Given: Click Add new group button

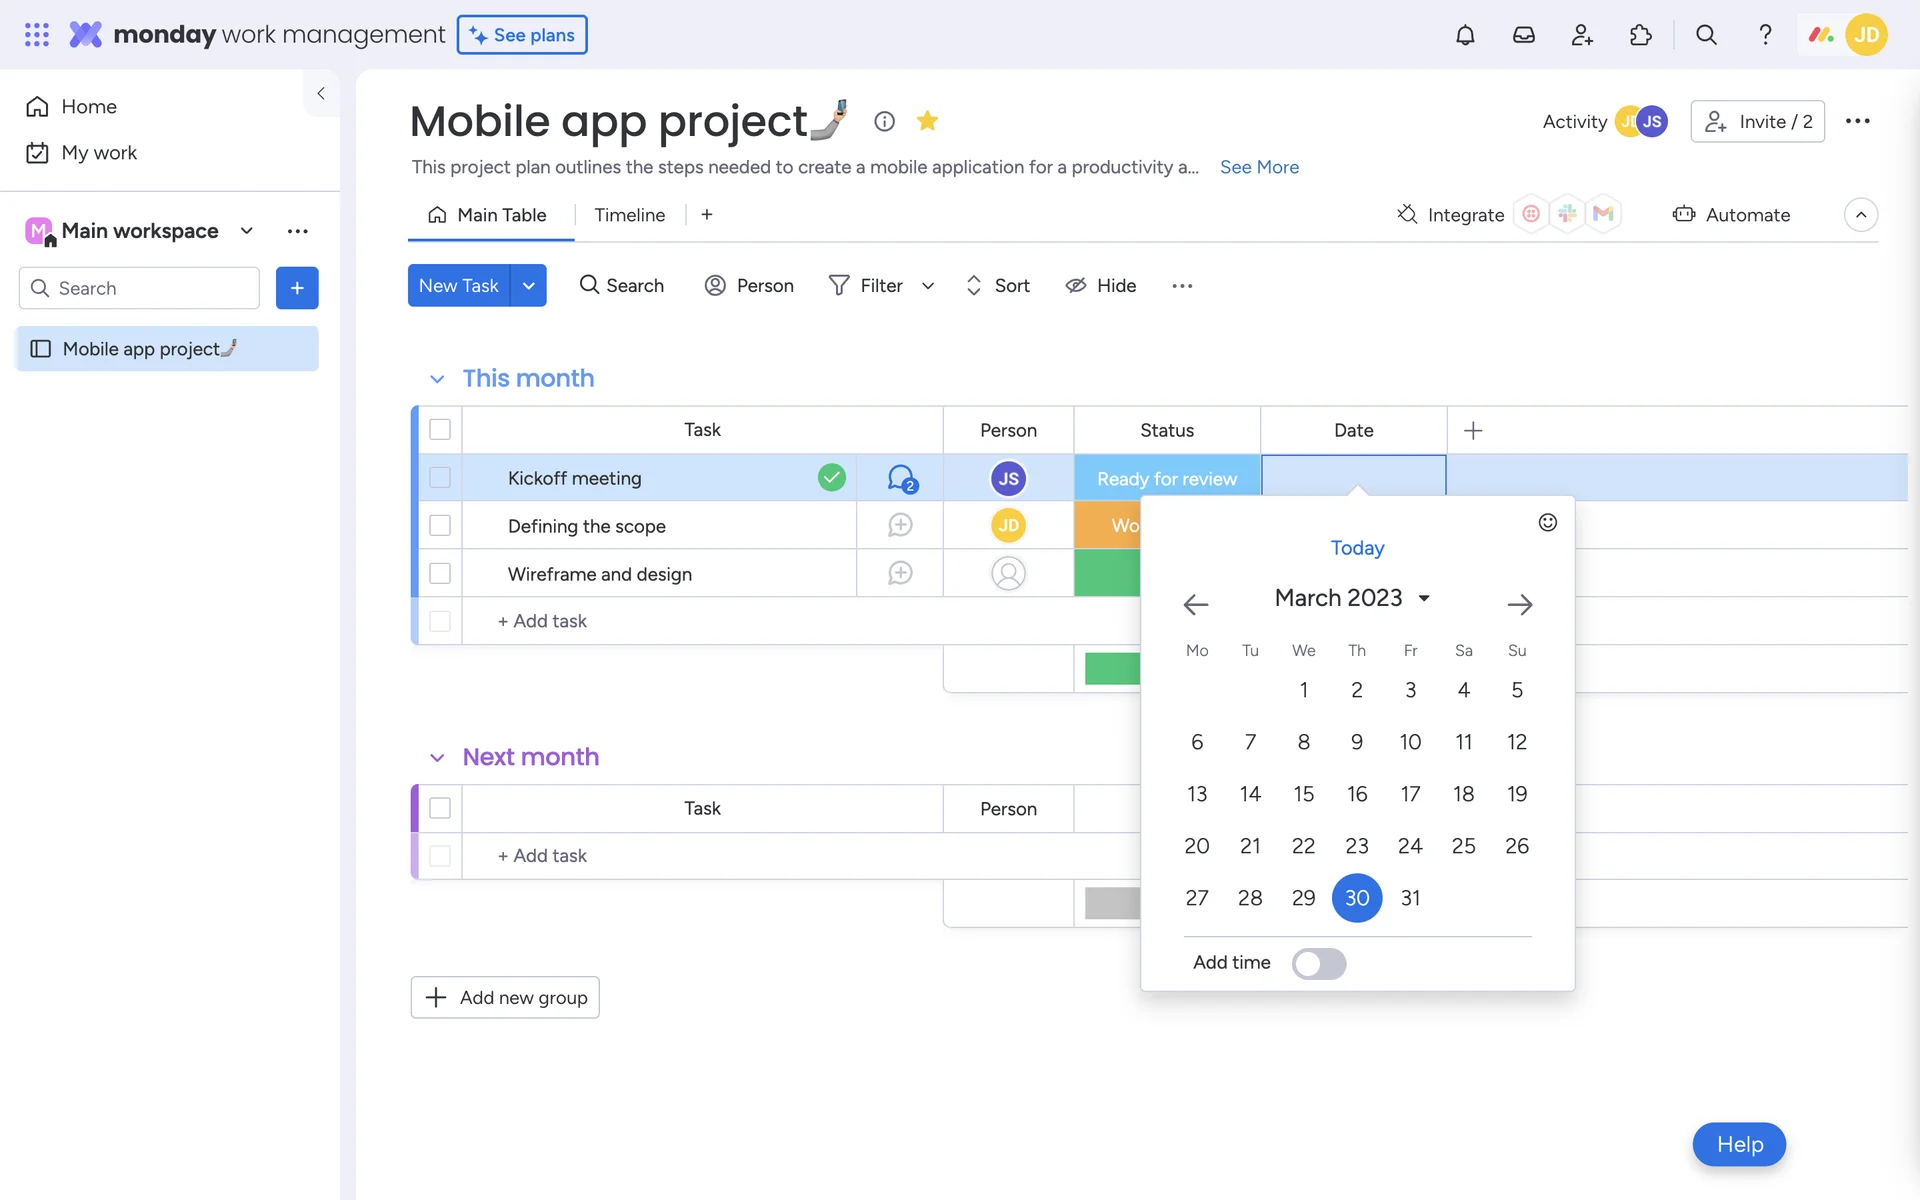Looking at the screenshot, I should [x=505, y=997].
